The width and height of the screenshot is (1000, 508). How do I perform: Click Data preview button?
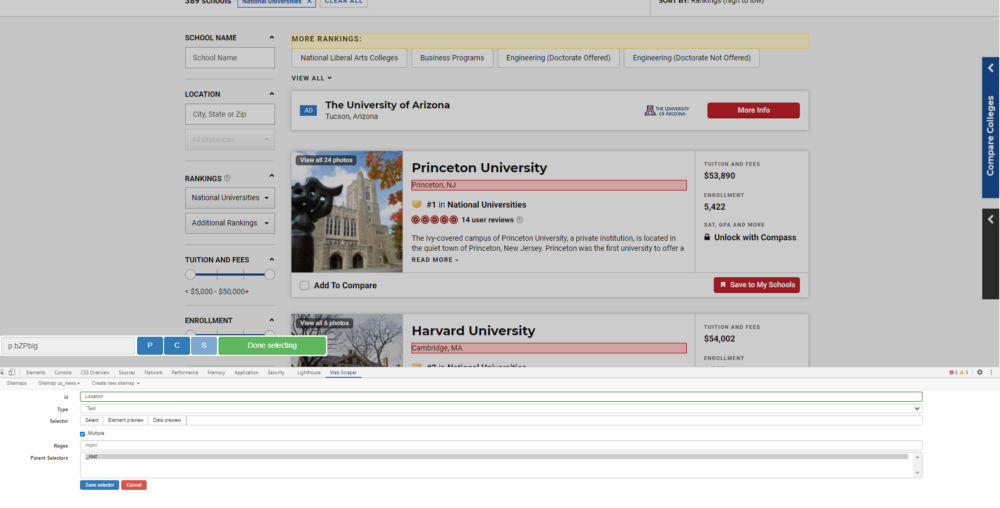pos(167,420)
